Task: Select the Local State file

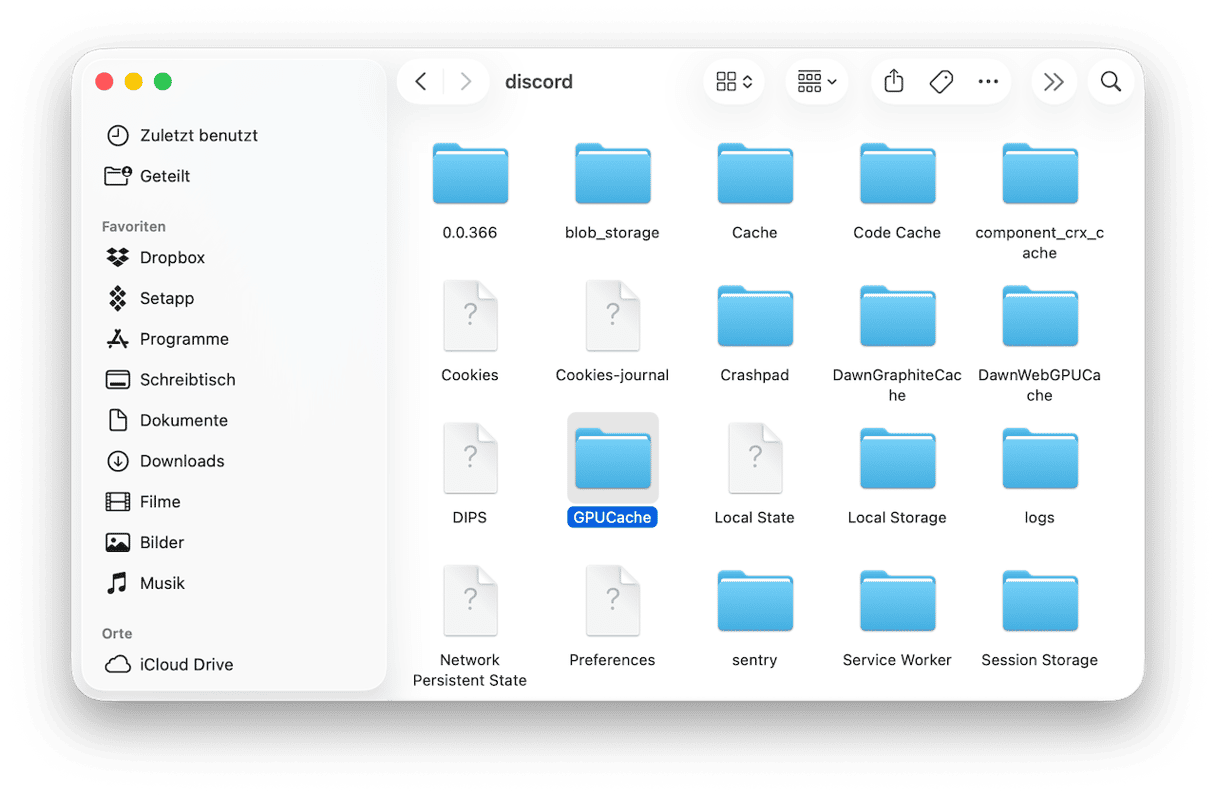Action: tap(755, 459)
